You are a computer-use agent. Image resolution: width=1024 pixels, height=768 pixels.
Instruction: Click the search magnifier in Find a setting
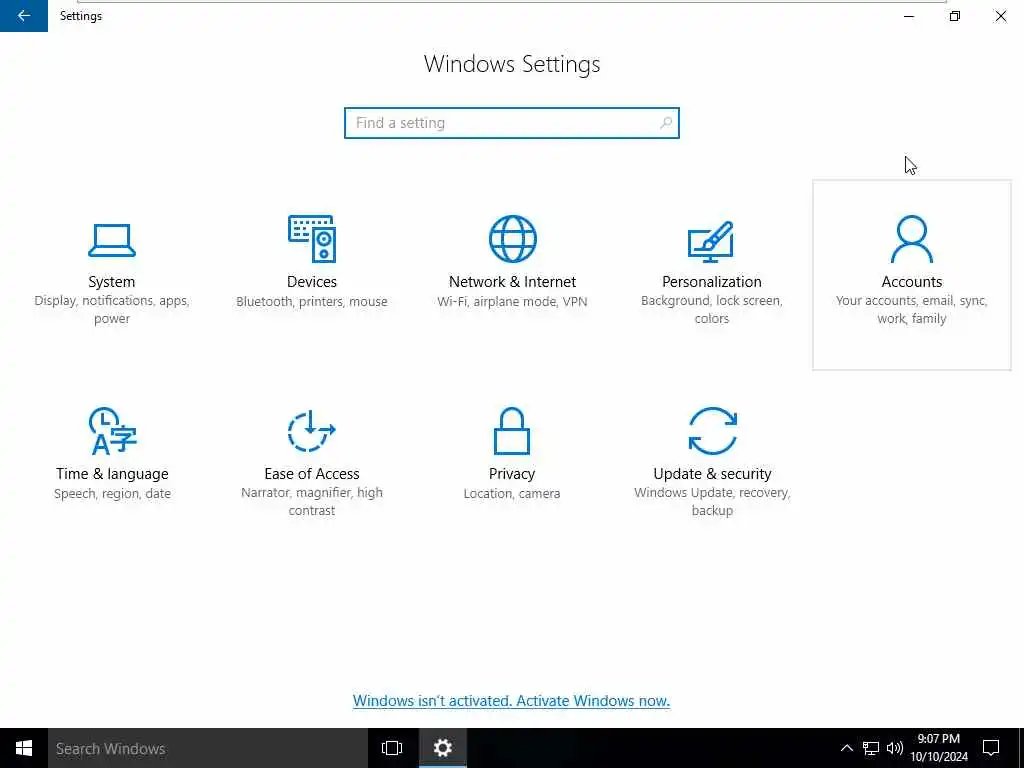(665, 123)
